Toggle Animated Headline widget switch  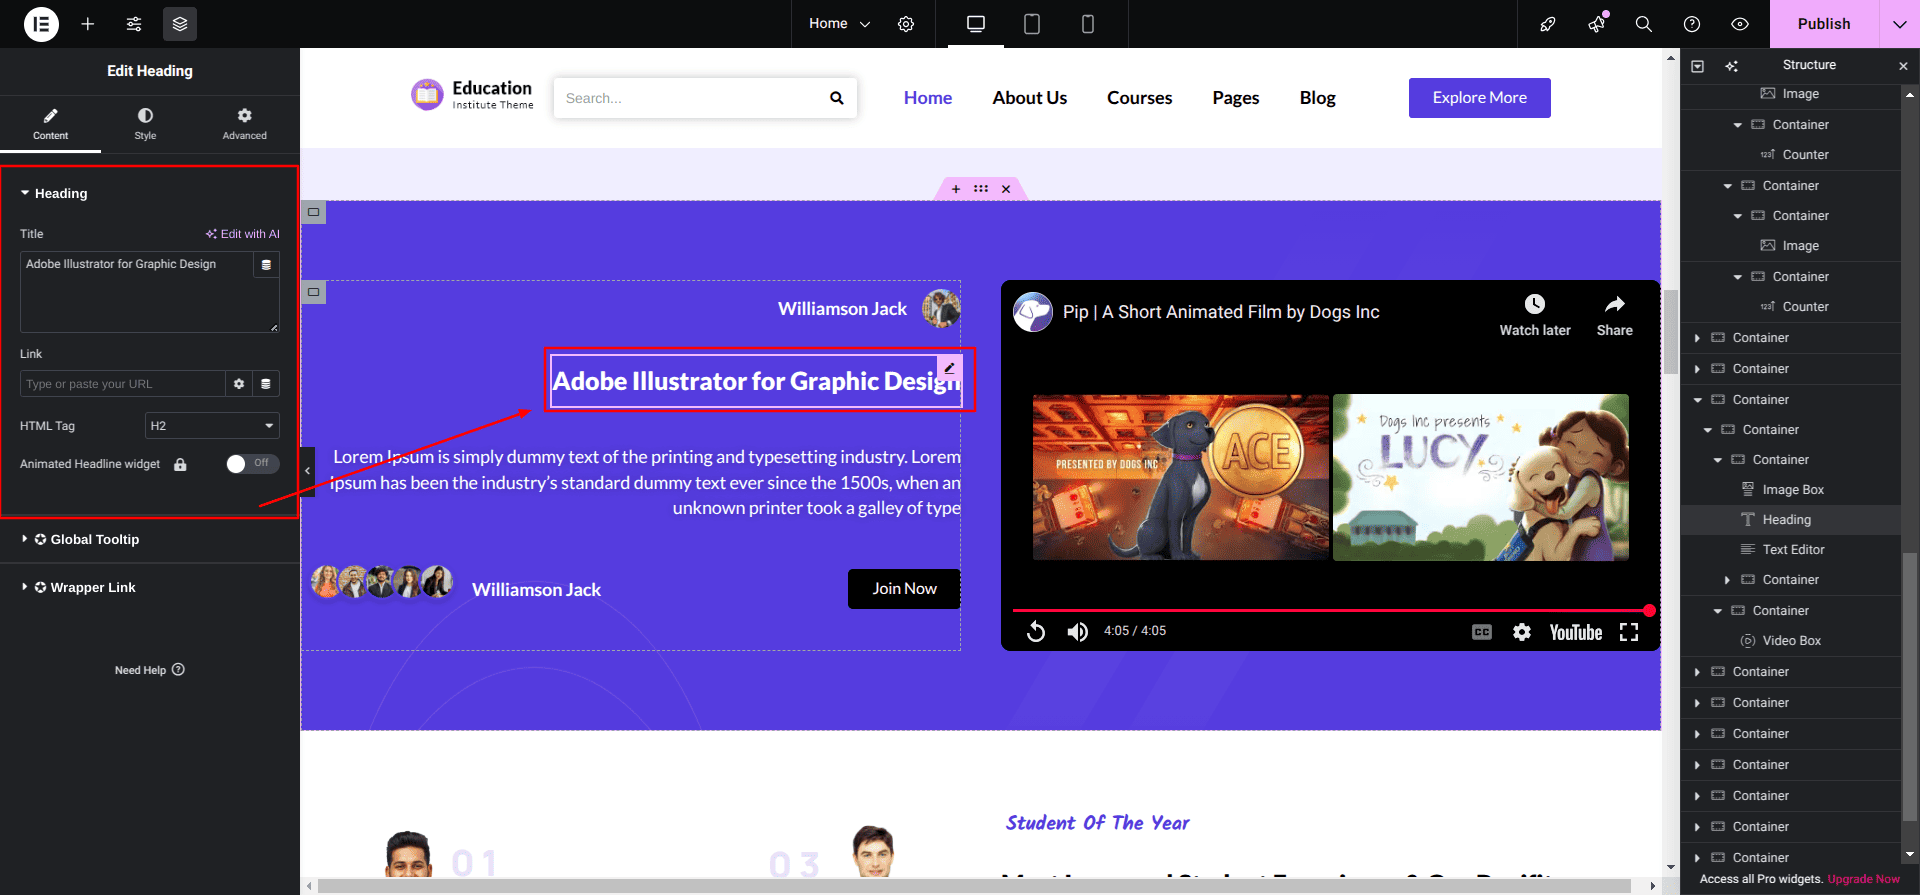[252, 463]
